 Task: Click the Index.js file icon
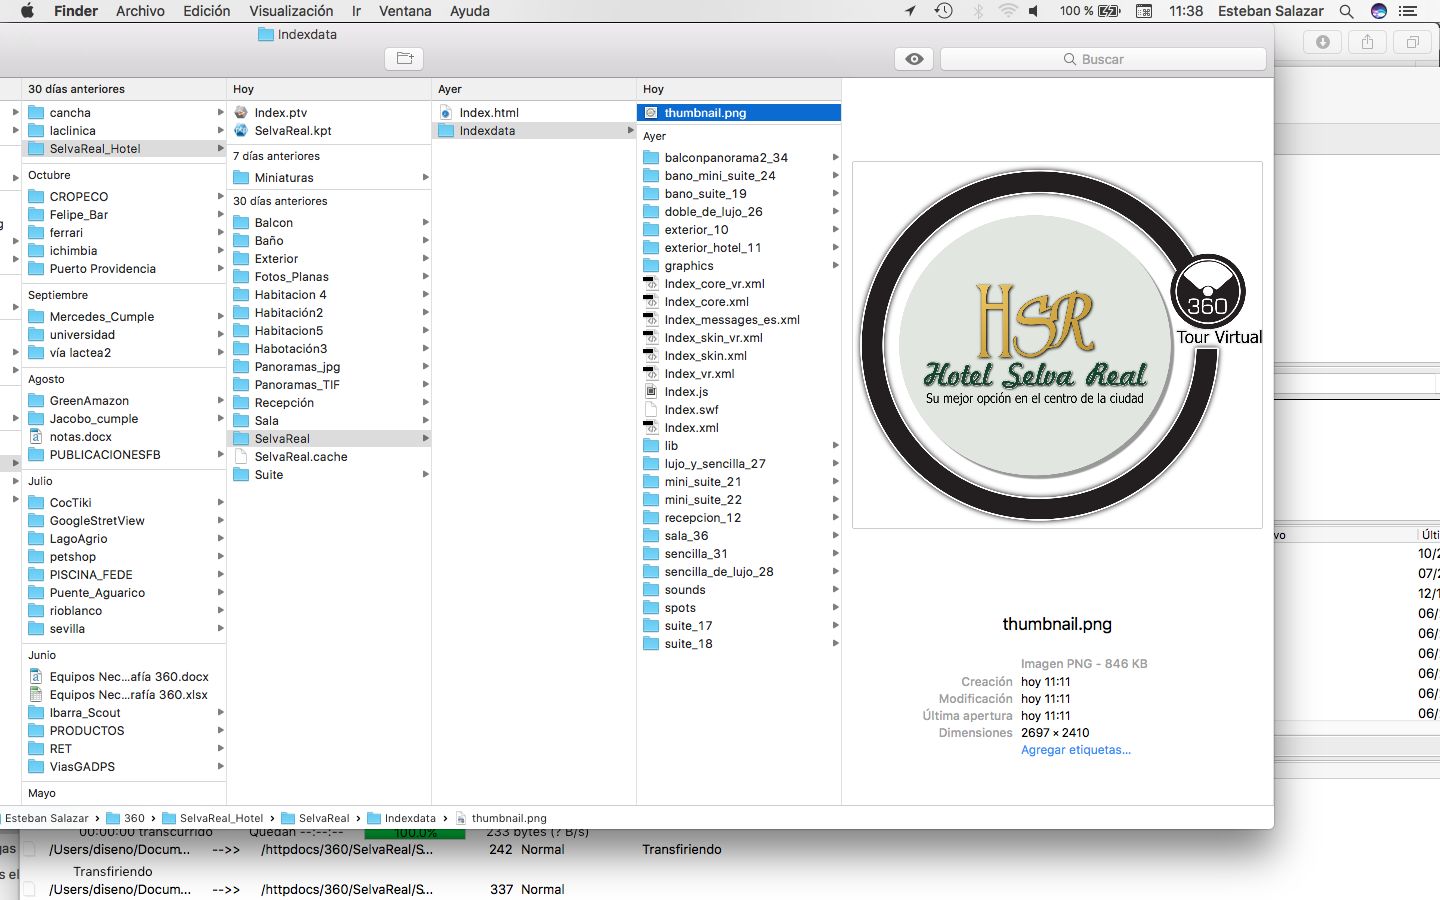point(651,392)
